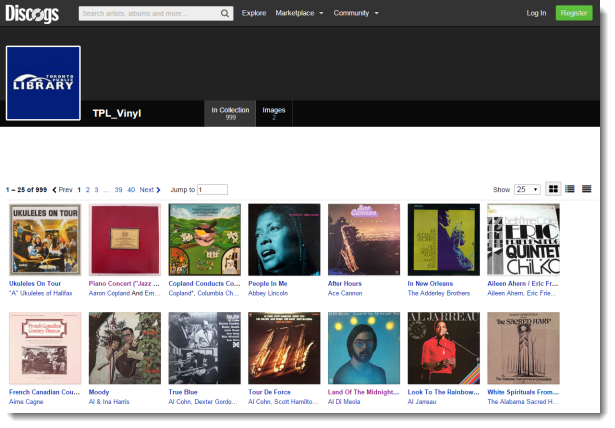This screenshot has height=428, width=615.
Task: Click the Abbey Lincoln artist link
Action: 268,293
